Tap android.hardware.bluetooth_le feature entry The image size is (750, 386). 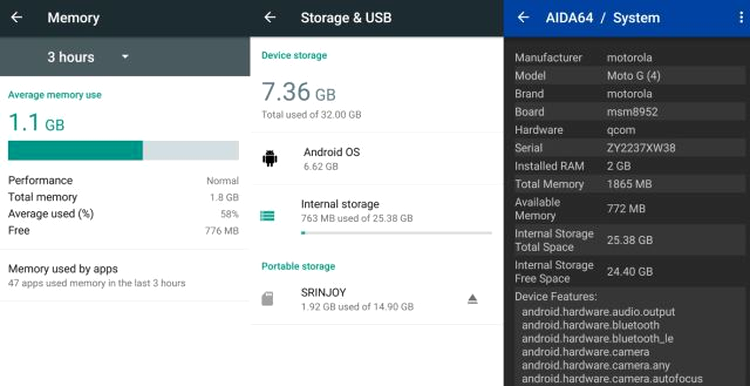point(597,339)
